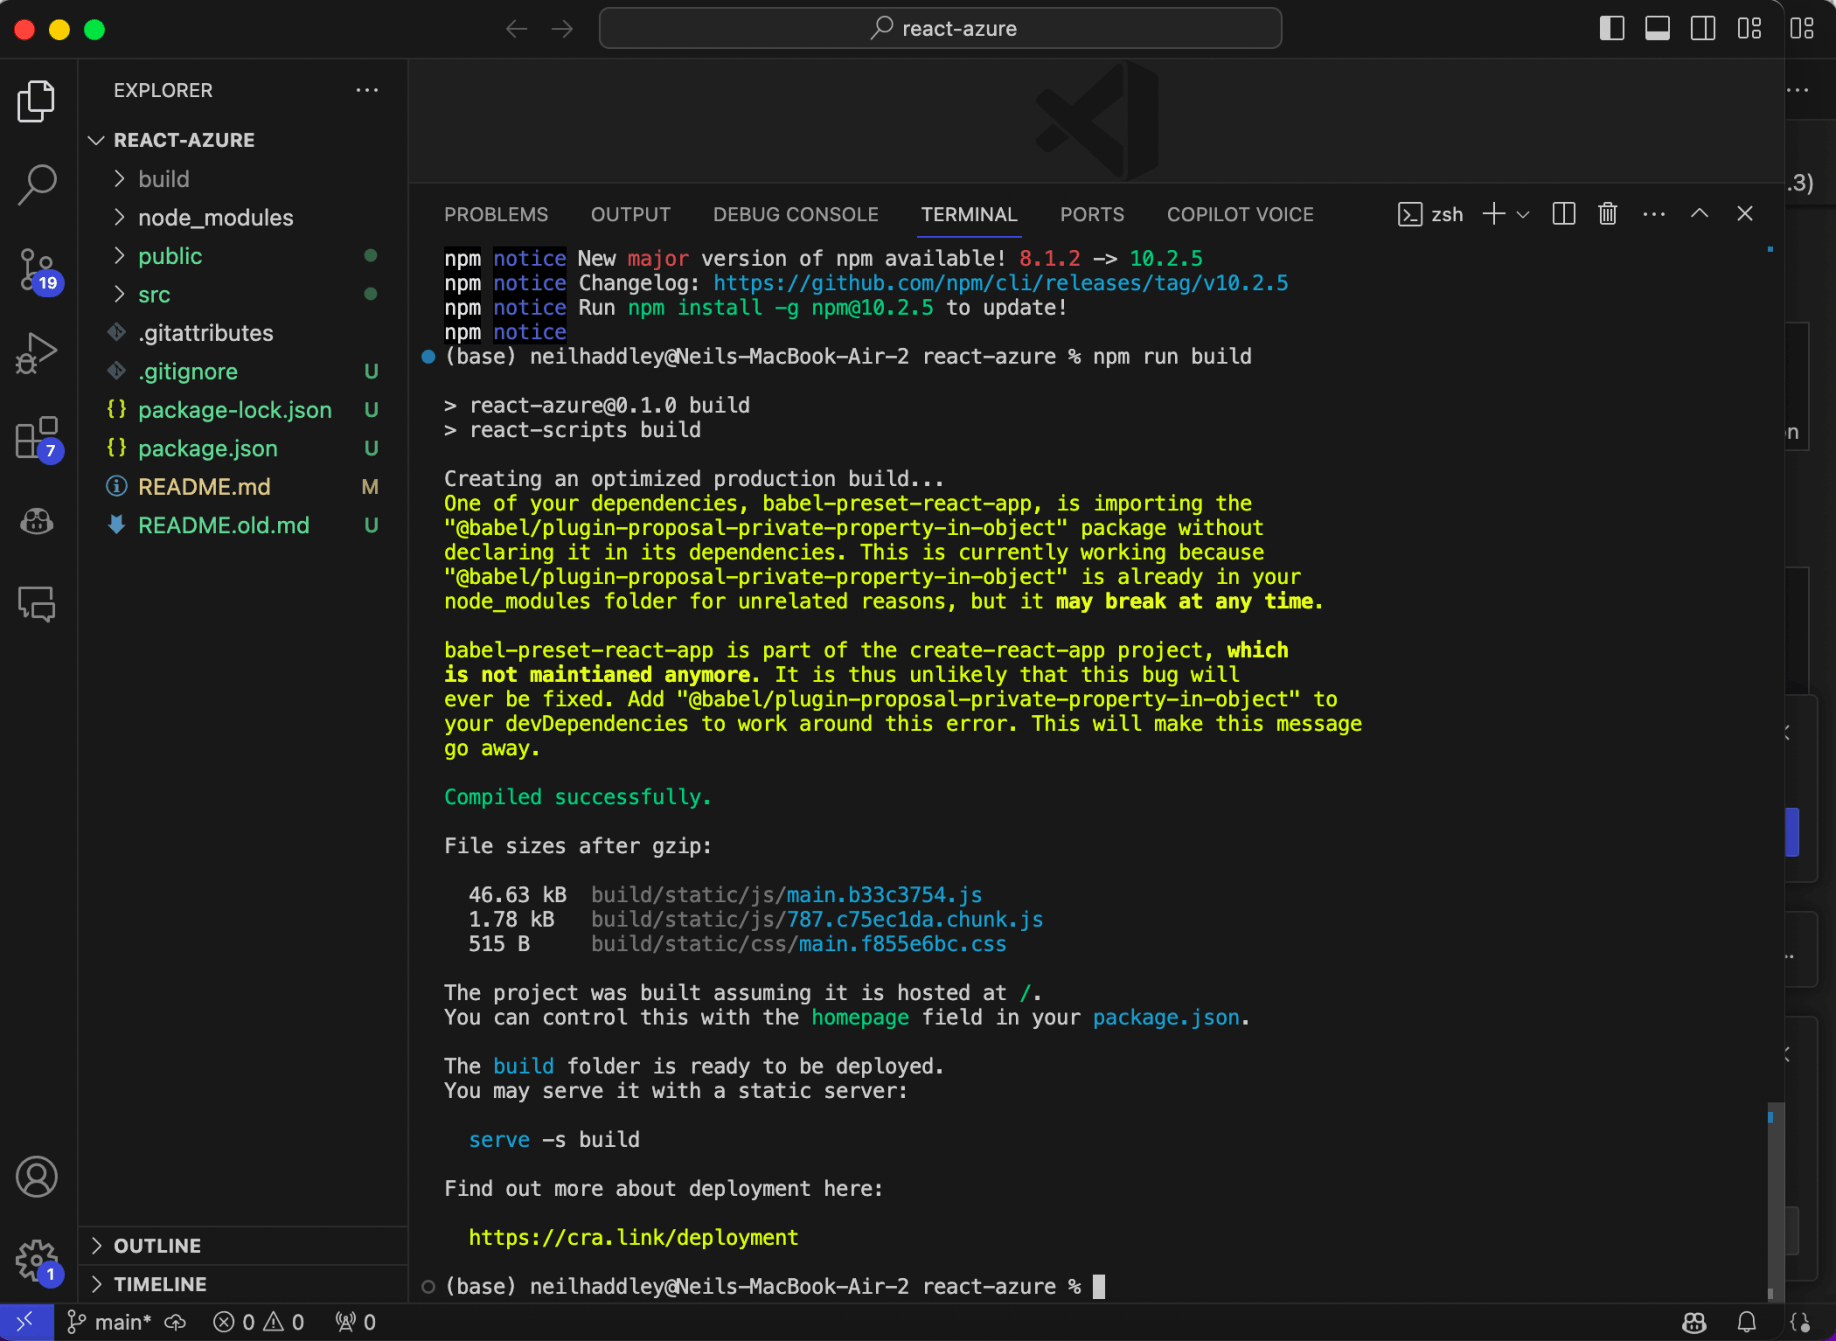Image resolution: width=1836 pixels, height=1341 pixels.
Task: Open Extensions view in activity bar
Action: (x=37, y=438)
